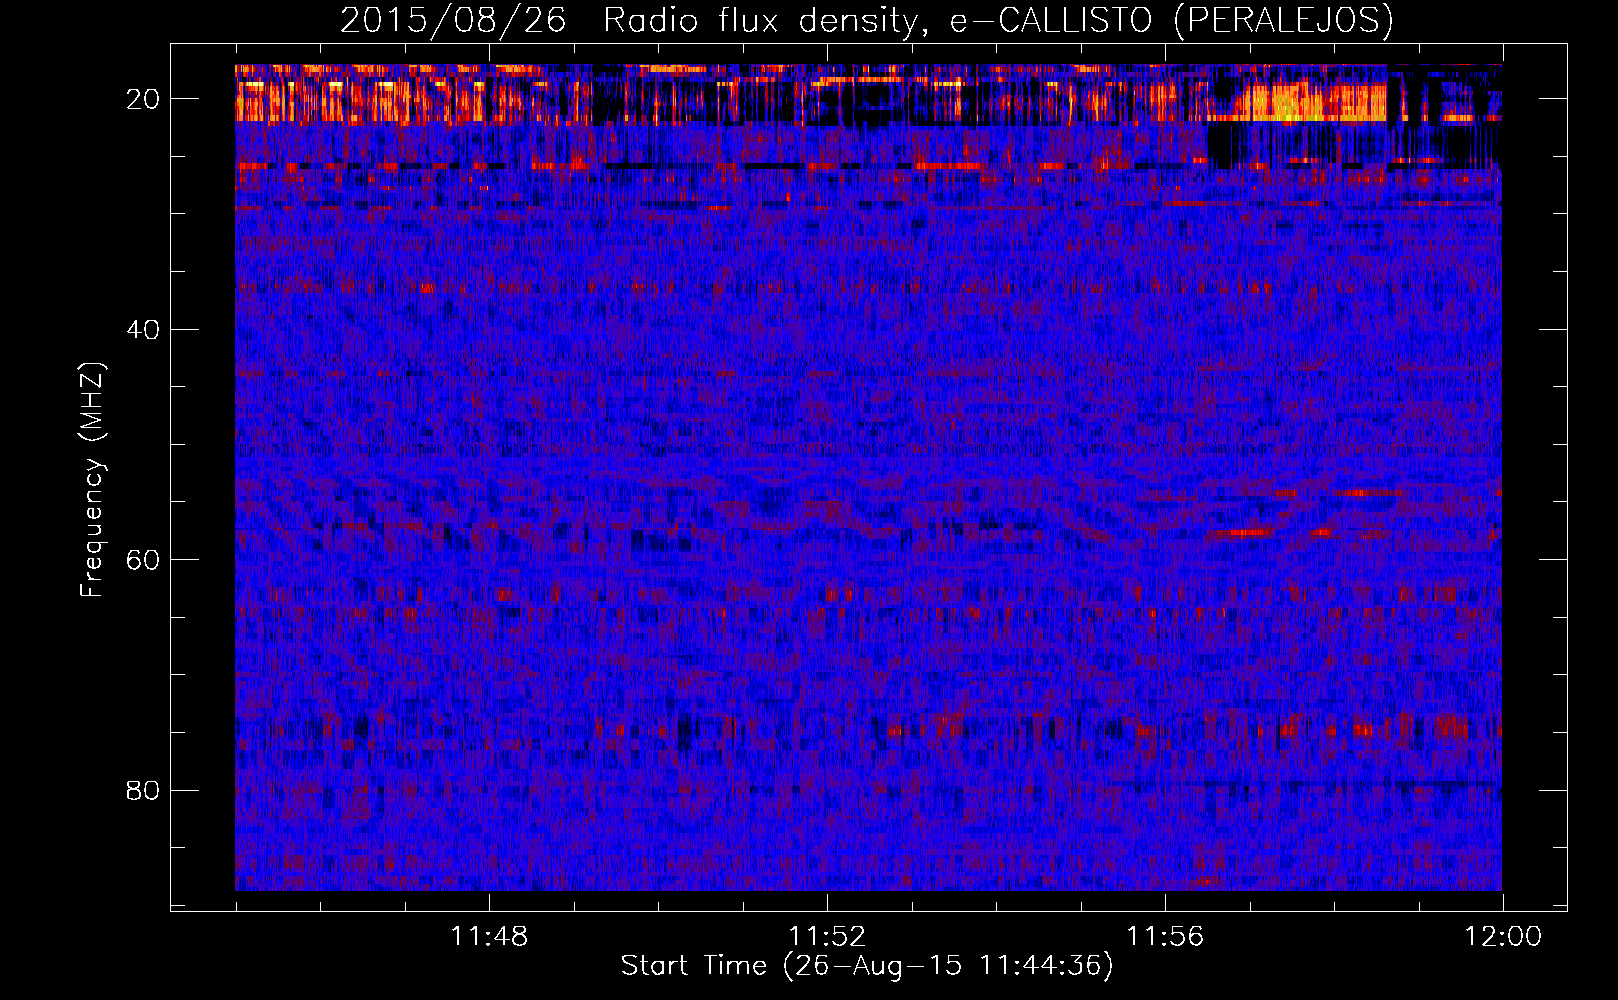Click the "60" frequency tick label
The width and height of the screenshot is (1618, 1000).
point(143,559)
